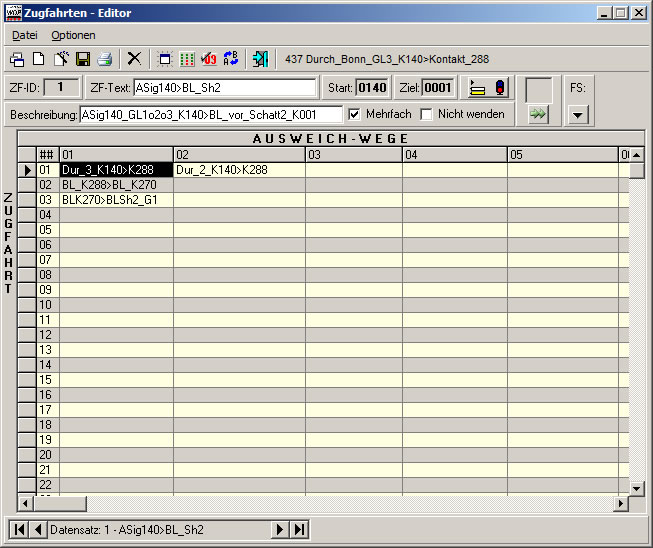
Task: Click row number 04 in grid
Action: pyautogui.click(x=48, y=215)
